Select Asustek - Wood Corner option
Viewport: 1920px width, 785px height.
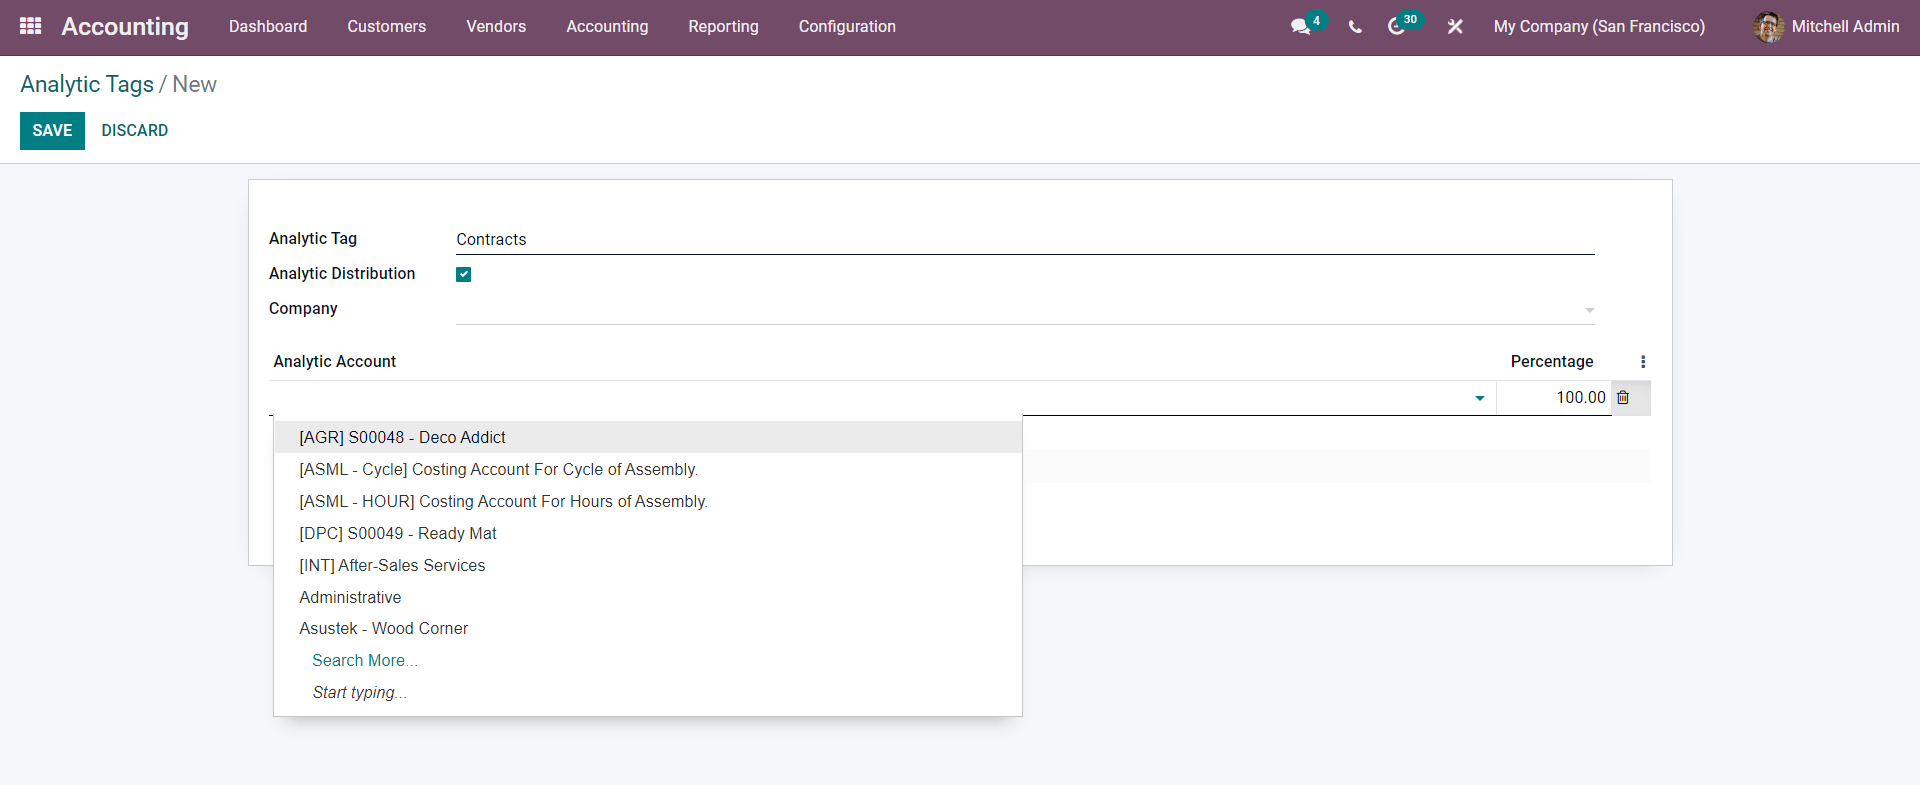648,629
